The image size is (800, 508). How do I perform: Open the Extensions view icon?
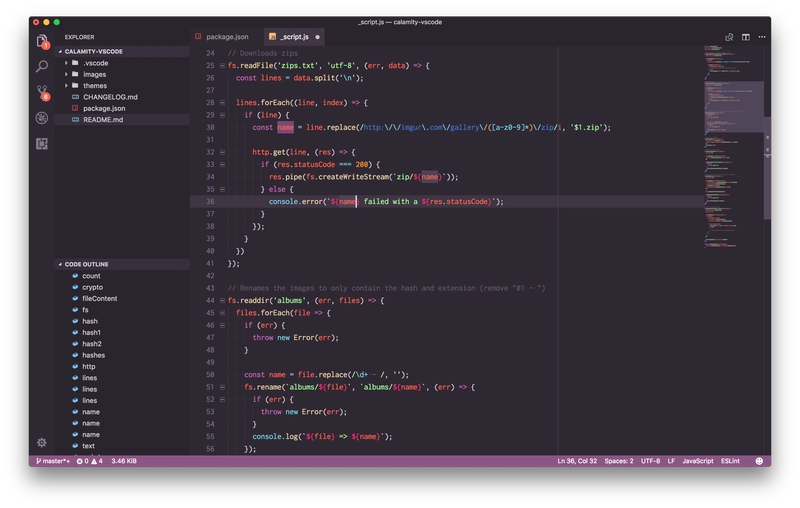click(42, 144)
